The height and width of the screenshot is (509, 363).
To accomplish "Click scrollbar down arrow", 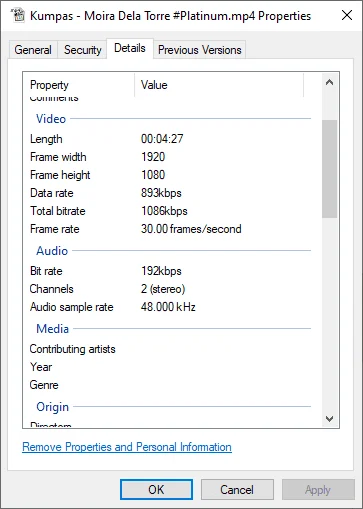I will (x=329, y=419).
